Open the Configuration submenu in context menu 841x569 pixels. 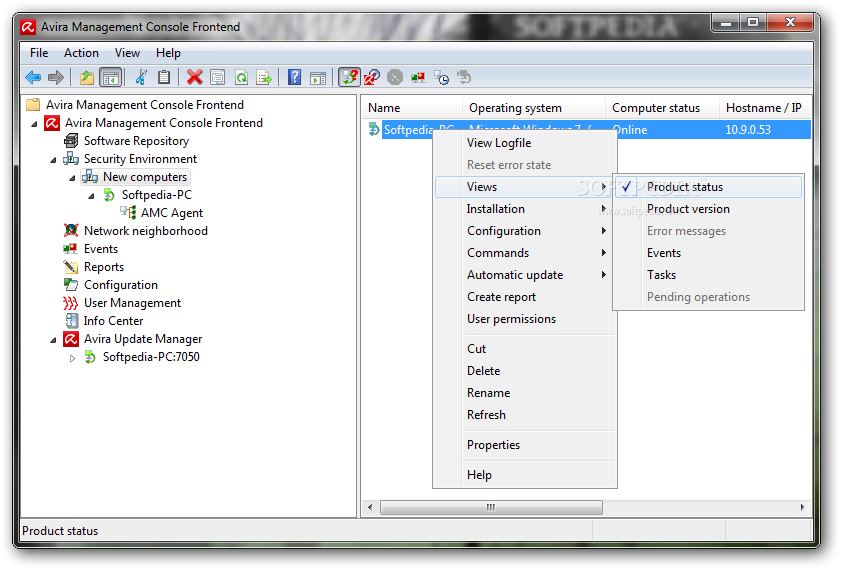(x=525, y=231)
